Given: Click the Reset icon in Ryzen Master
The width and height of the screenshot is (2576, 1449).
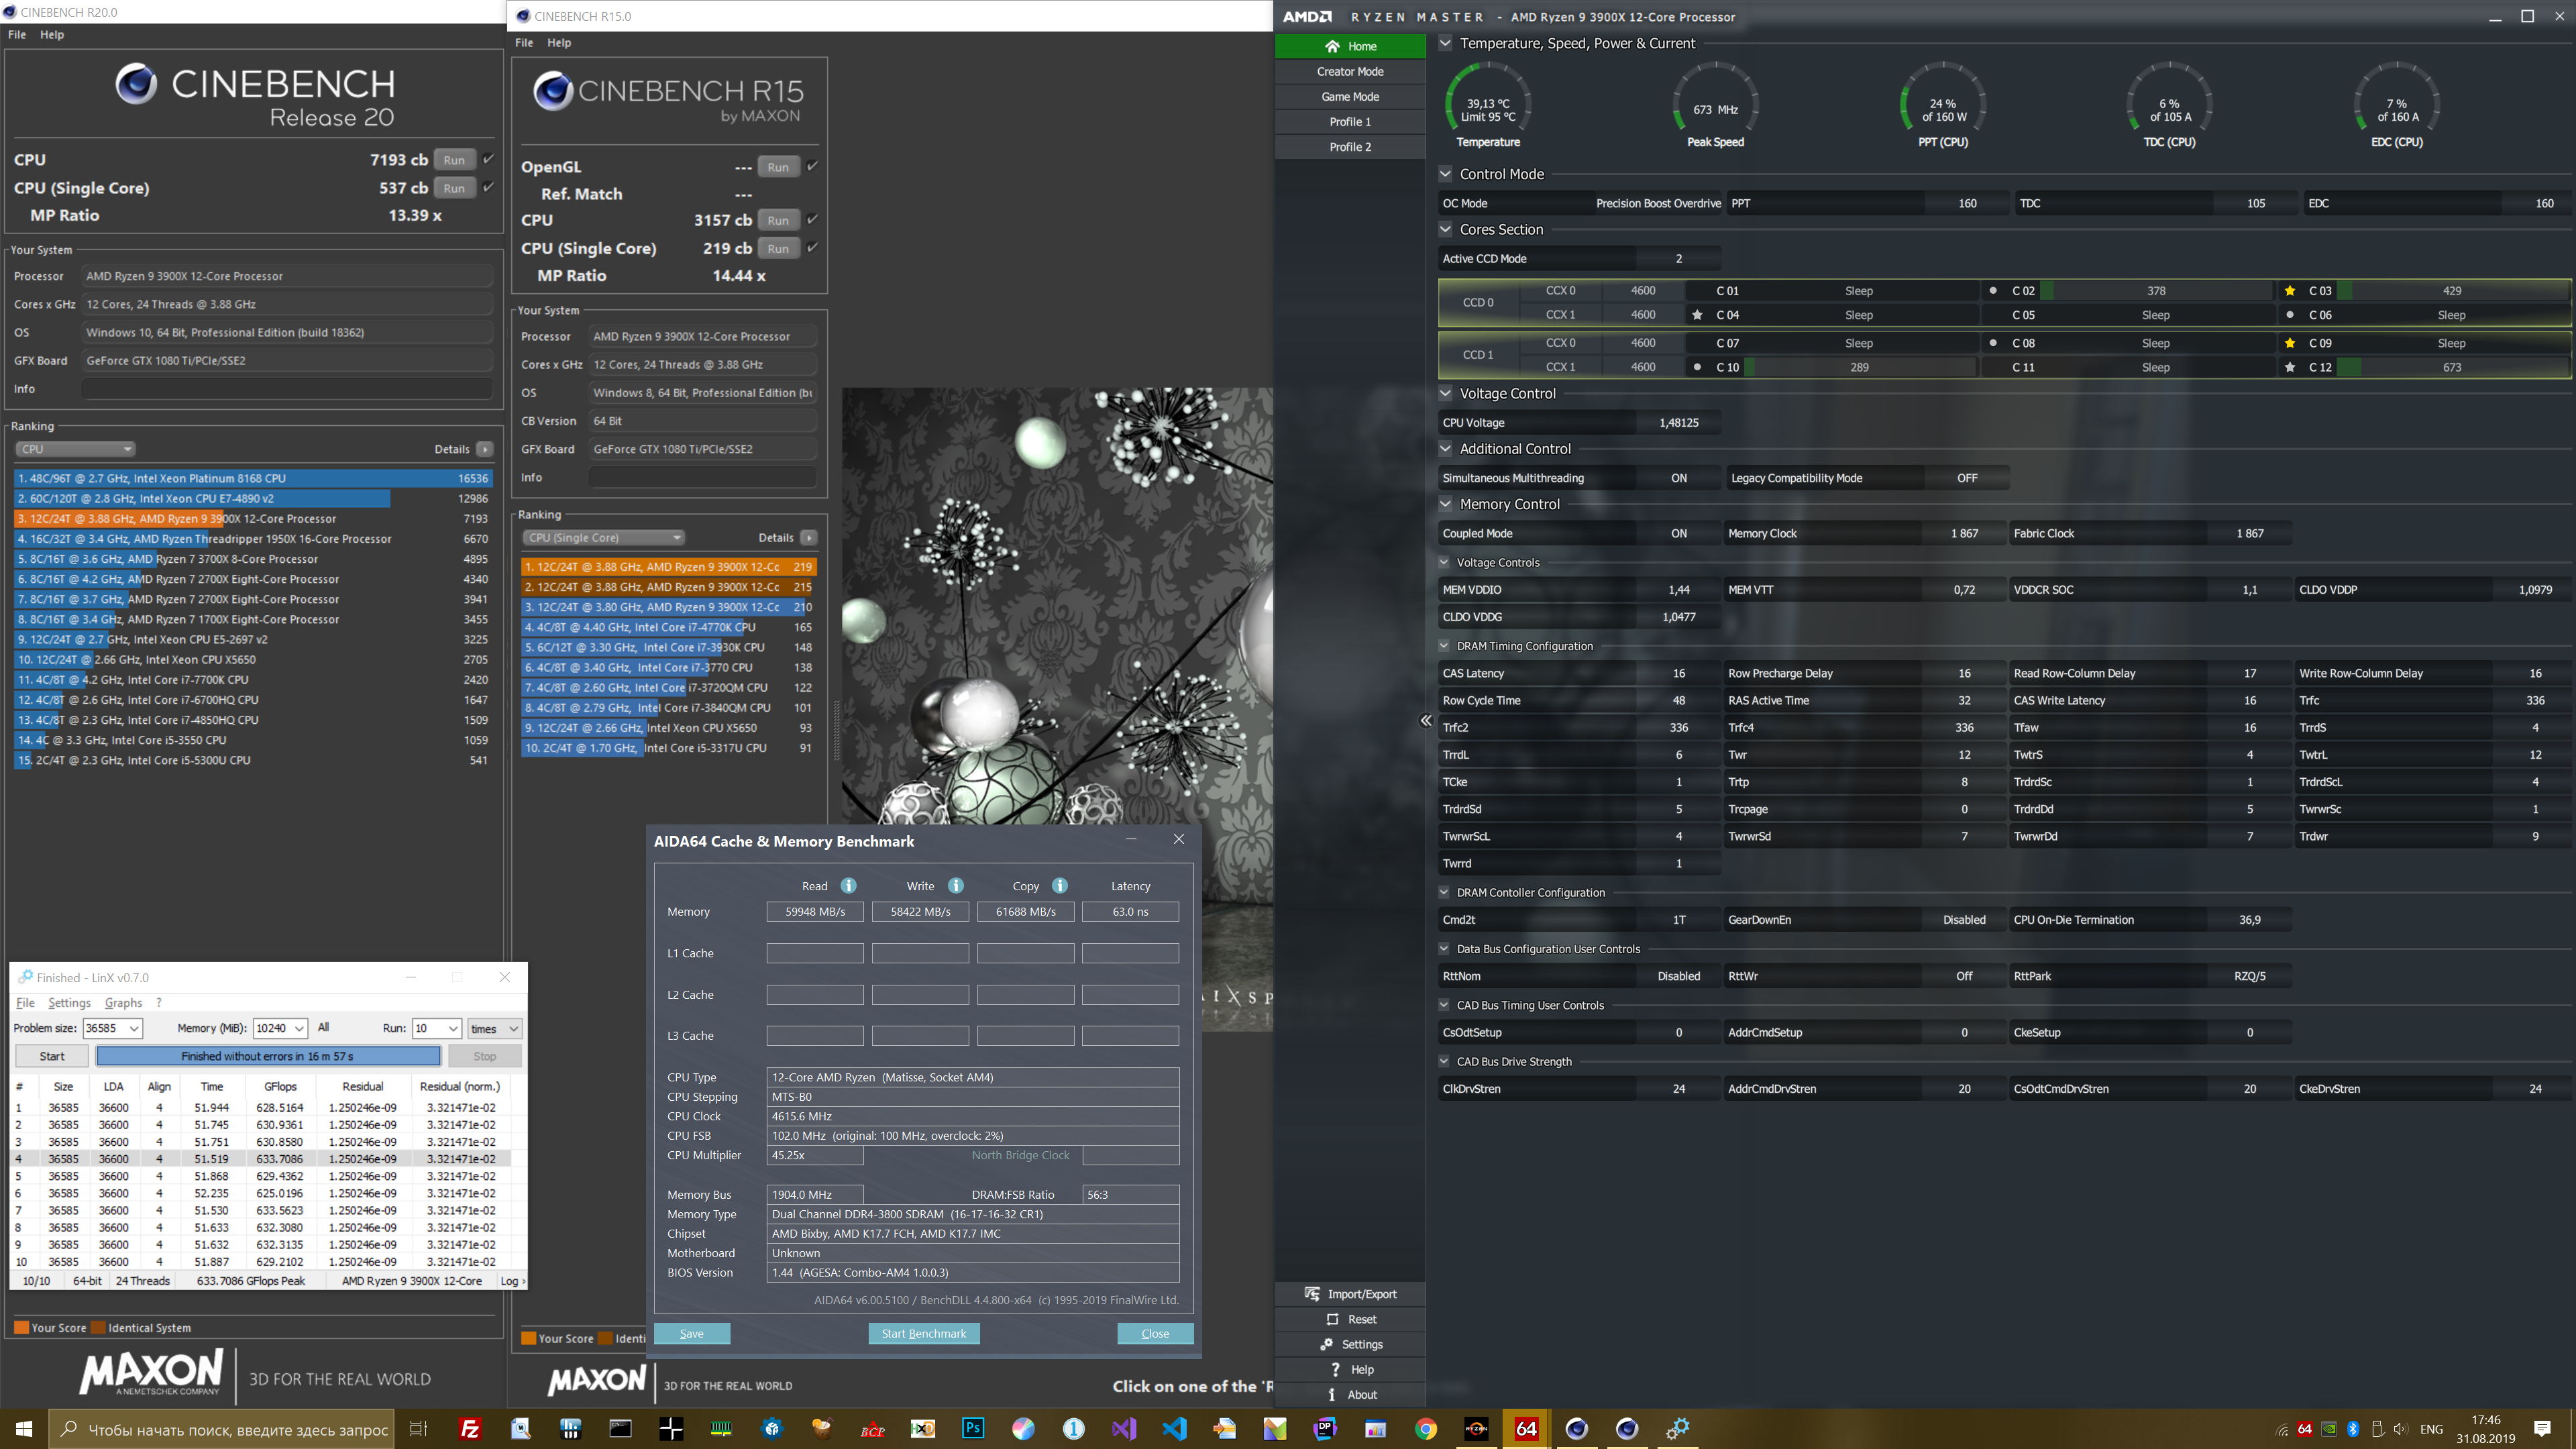Looking at the screenshot, I should [1332, 1319].
